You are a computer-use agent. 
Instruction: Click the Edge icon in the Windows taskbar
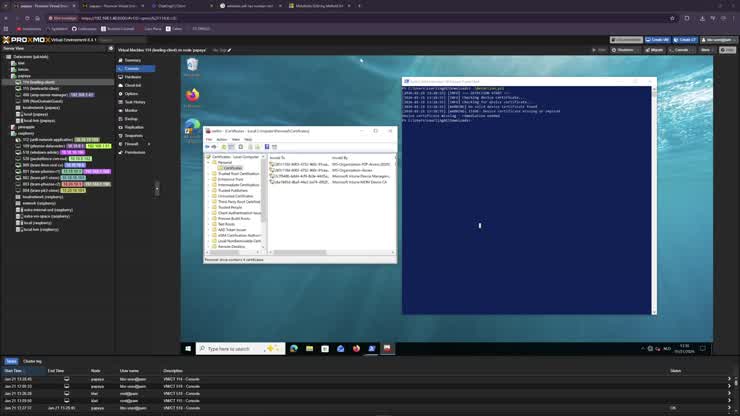pos(294,348)
